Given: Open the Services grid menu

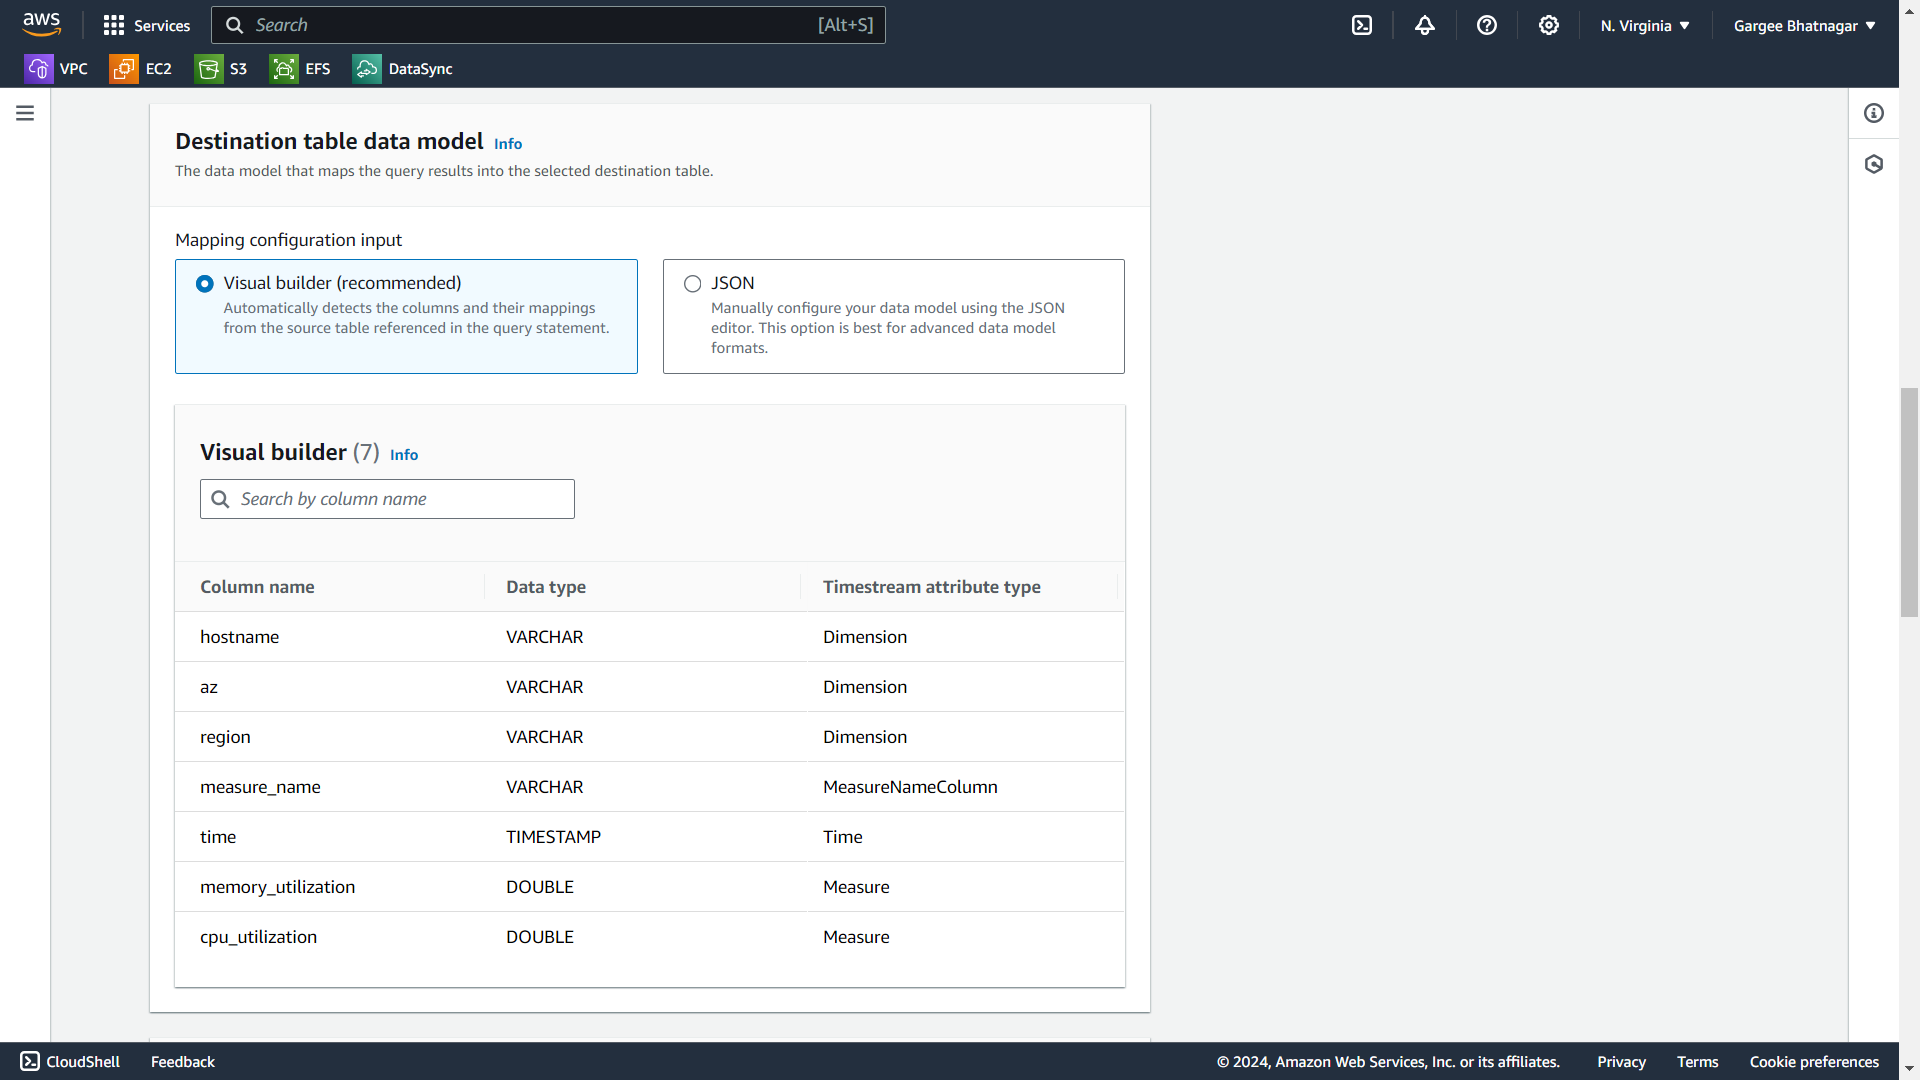Looking at the screenshot, I should point(146,25).
